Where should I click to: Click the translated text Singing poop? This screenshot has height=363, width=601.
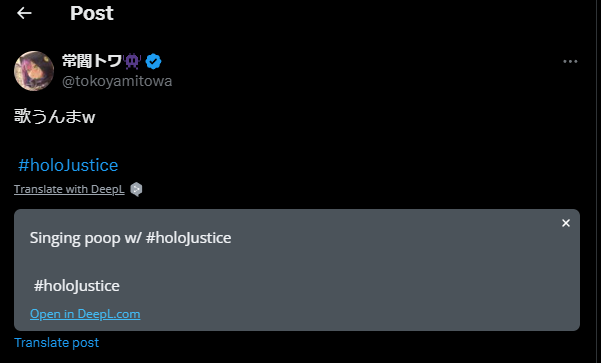tap(75, 238)
